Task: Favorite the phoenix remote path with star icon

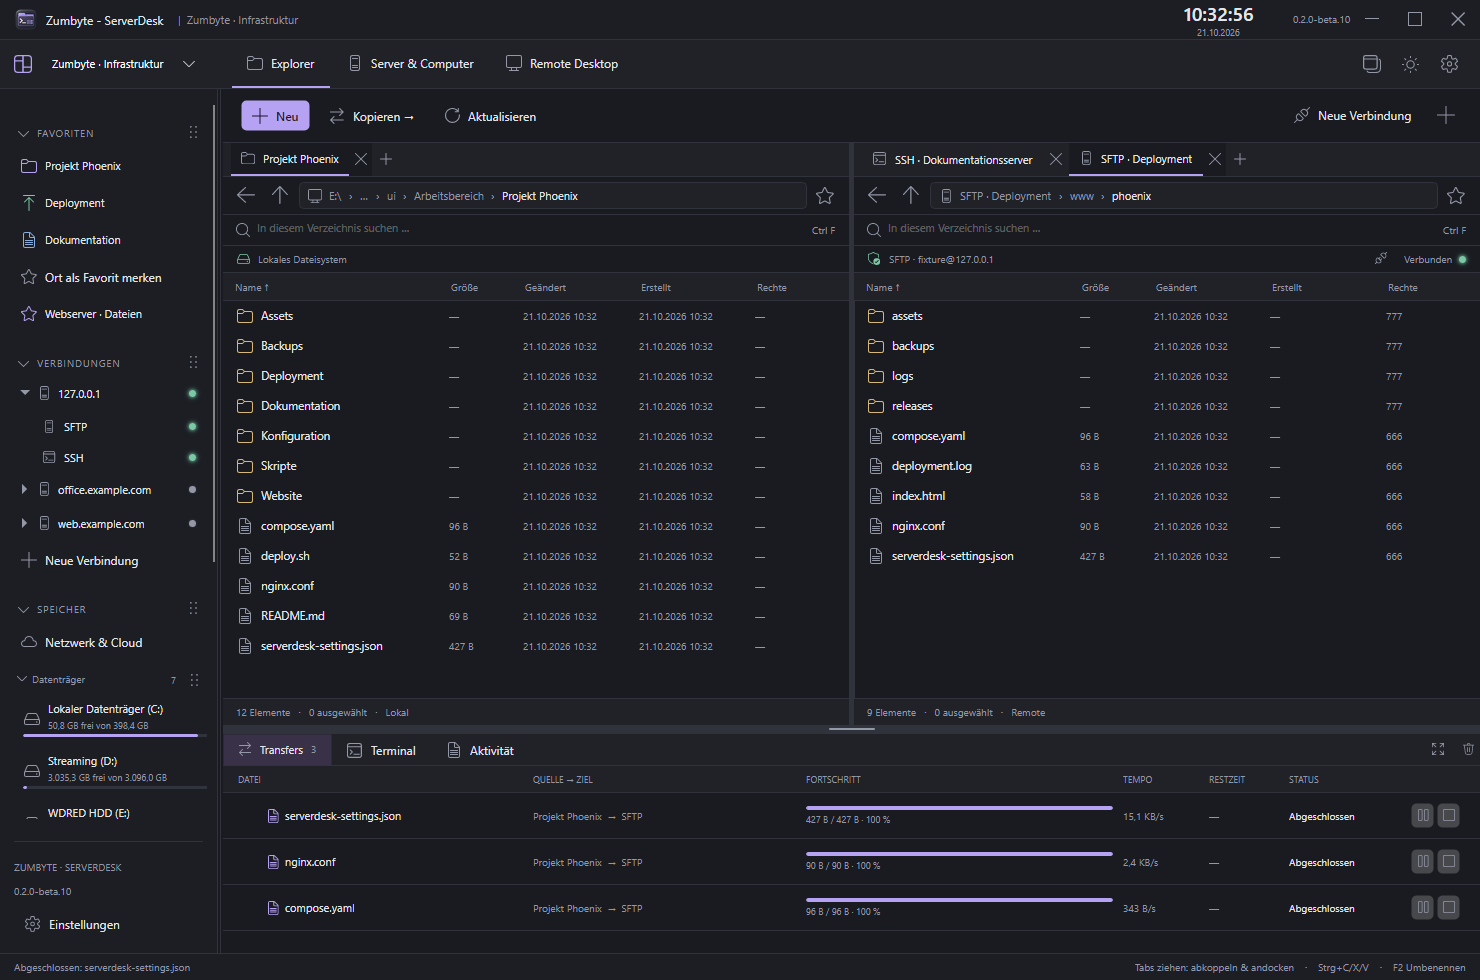Action: click(x=1456, y=196)
